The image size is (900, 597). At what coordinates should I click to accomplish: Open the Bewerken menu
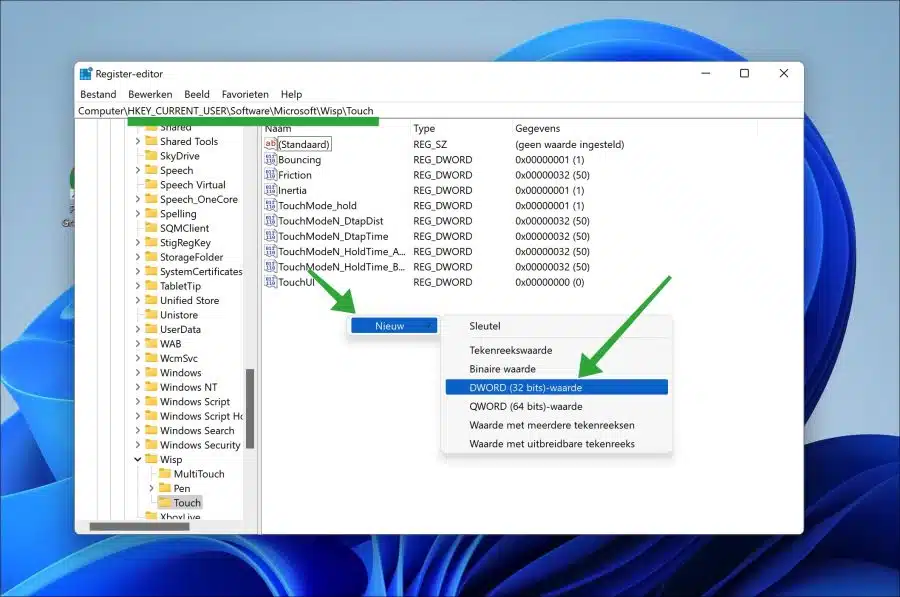tap(150, 94)
